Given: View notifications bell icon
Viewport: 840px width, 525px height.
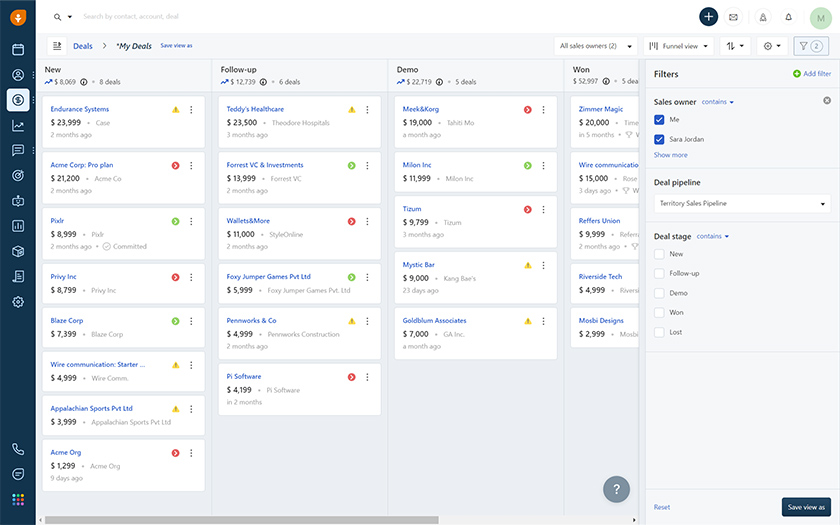Looking at the screenshot, I should click(x=788, y=17).
